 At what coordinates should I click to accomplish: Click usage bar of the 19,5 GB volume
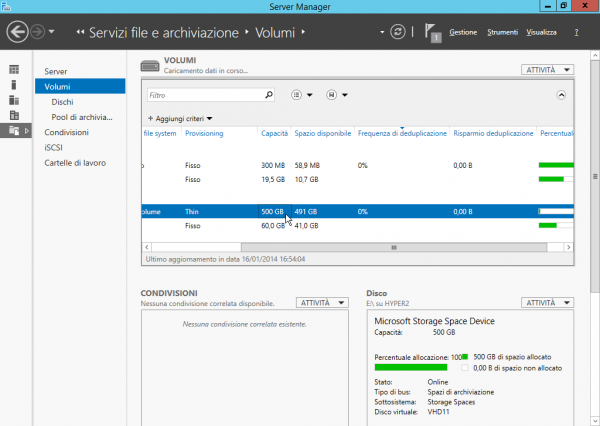[556, 179]
